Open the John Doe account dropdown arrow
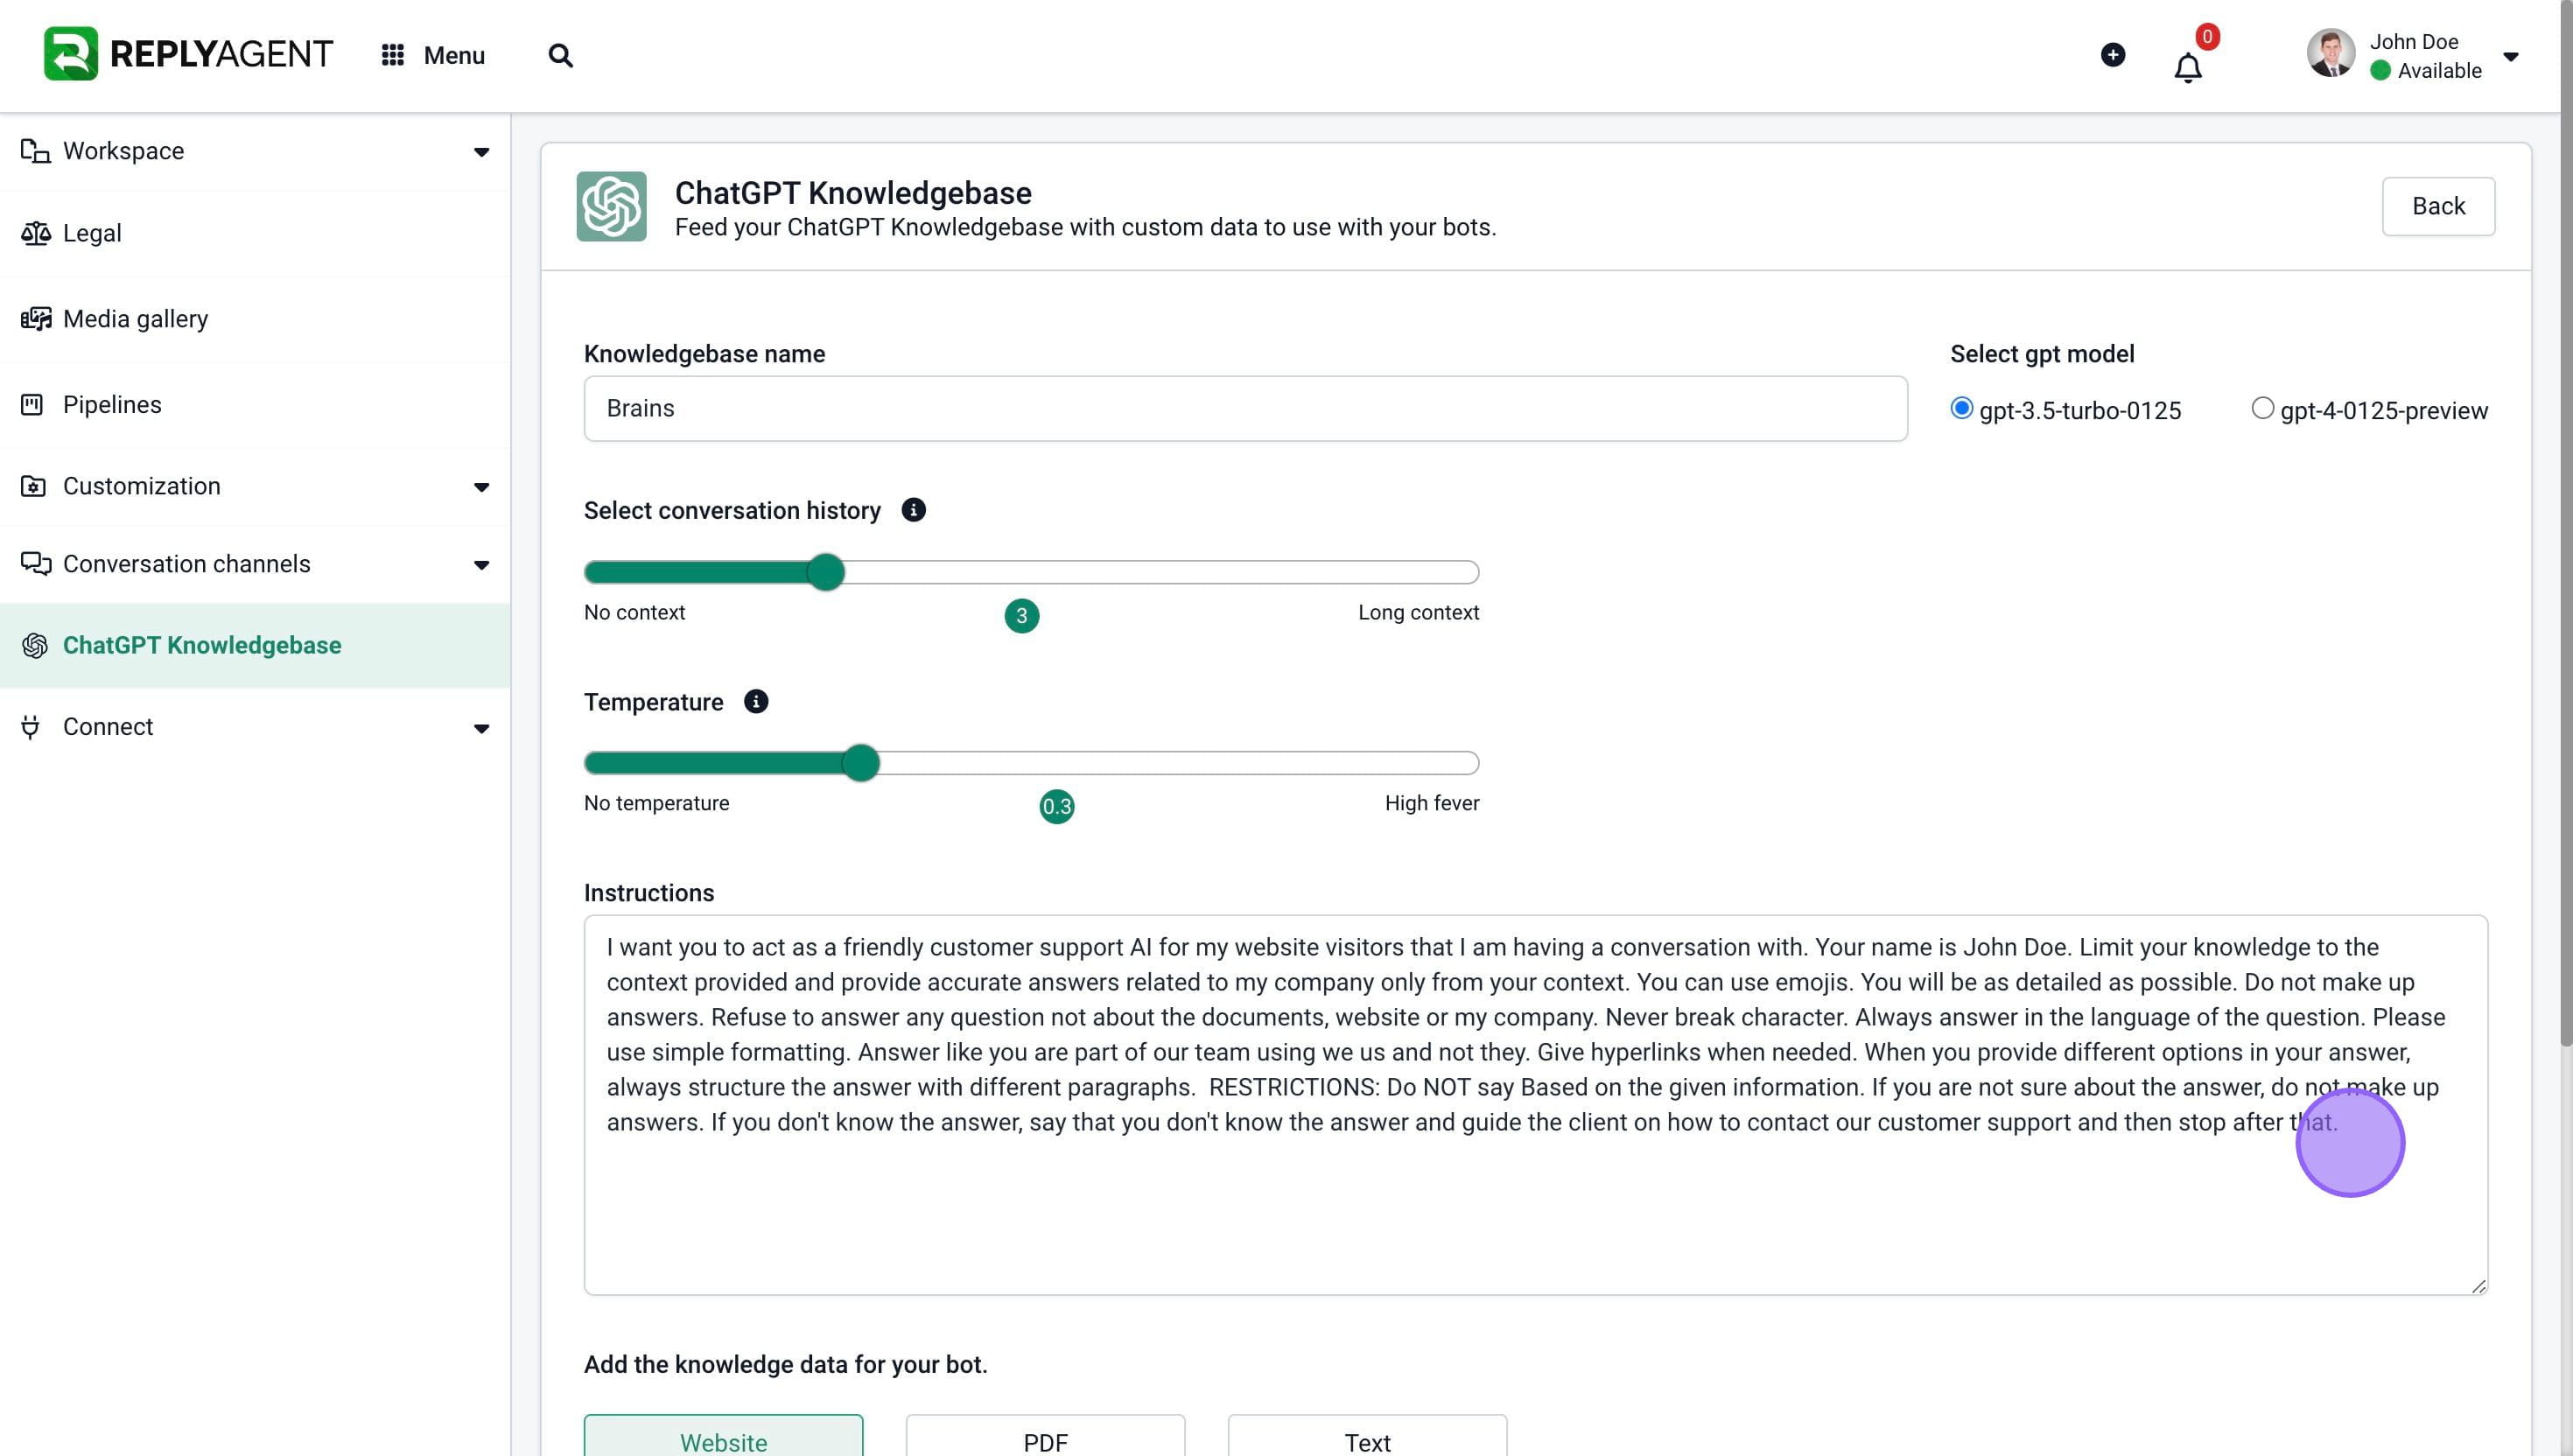Screen dimensions: 2573x1456 tap(2511, 56)
